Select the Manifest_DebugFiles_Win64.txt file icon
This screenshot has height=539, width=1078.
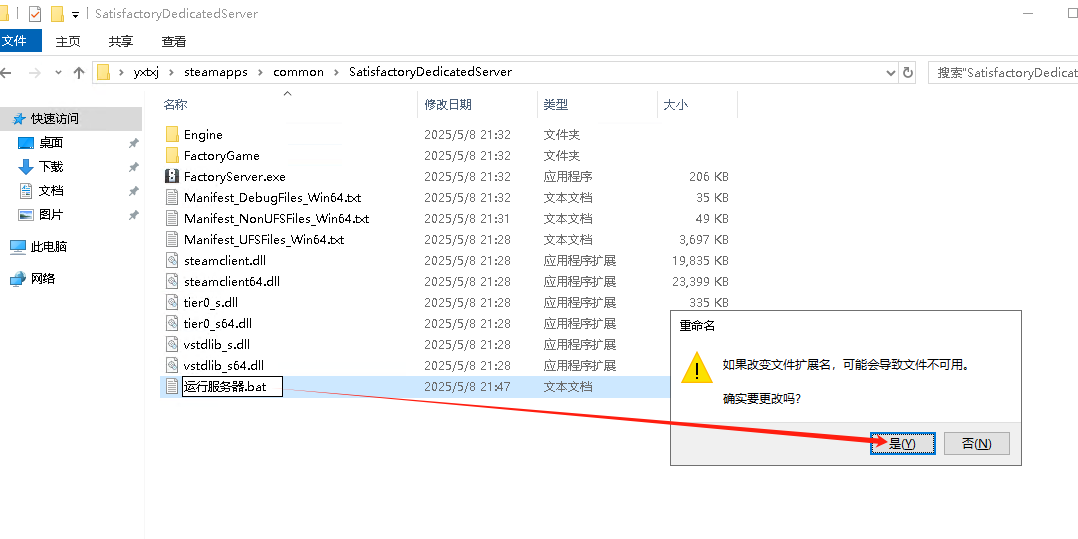(172, 198)
